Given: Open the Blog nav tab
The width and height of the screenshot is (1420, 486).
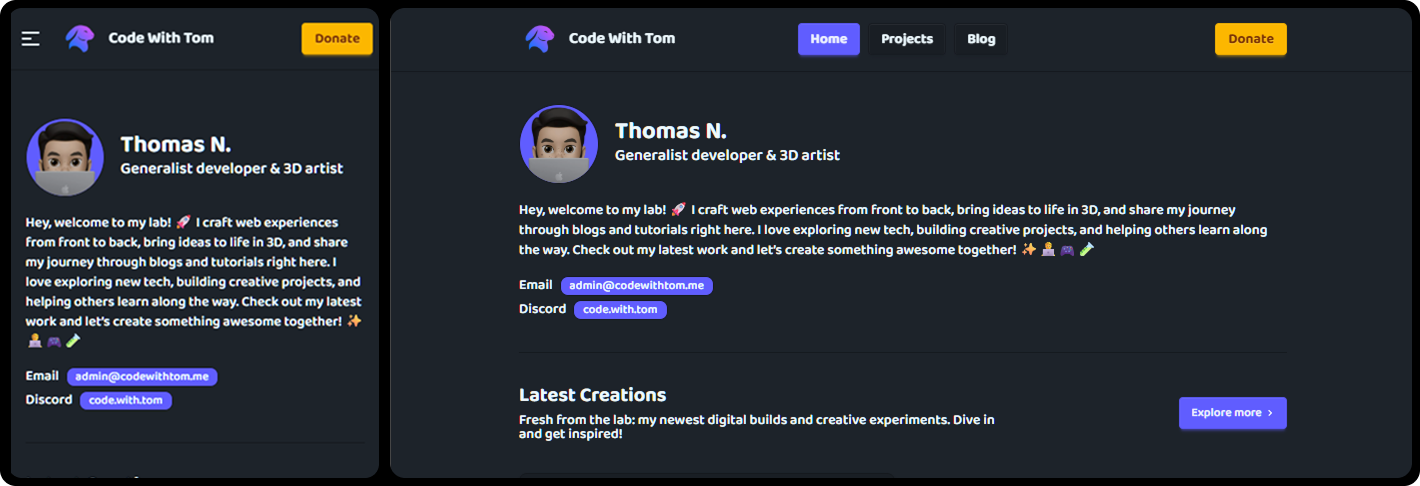Looking at the screenshot, I should coord(981,39).
